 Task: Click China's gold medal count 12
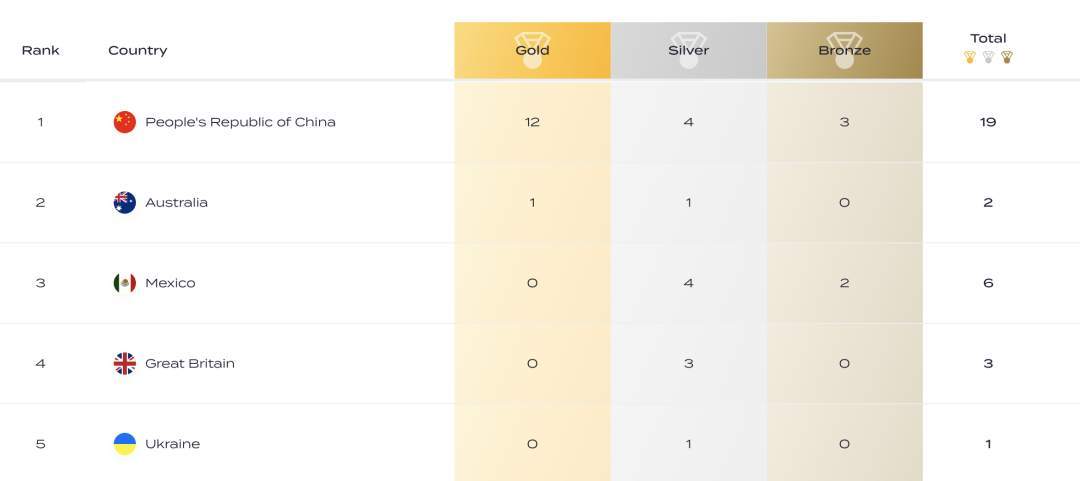click(x=532, y=122)
